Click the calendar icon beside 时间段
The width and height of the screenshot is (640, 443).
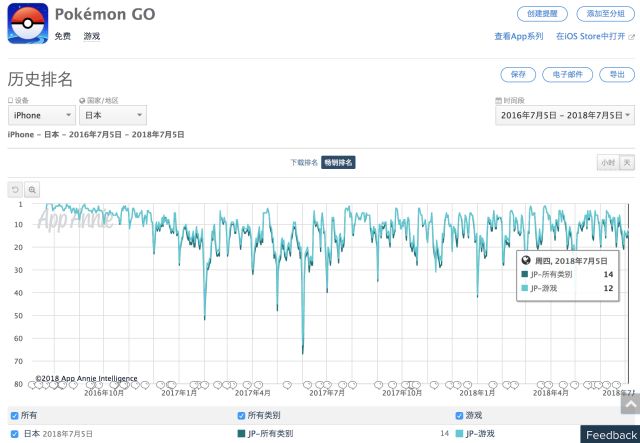coord(497,101)
